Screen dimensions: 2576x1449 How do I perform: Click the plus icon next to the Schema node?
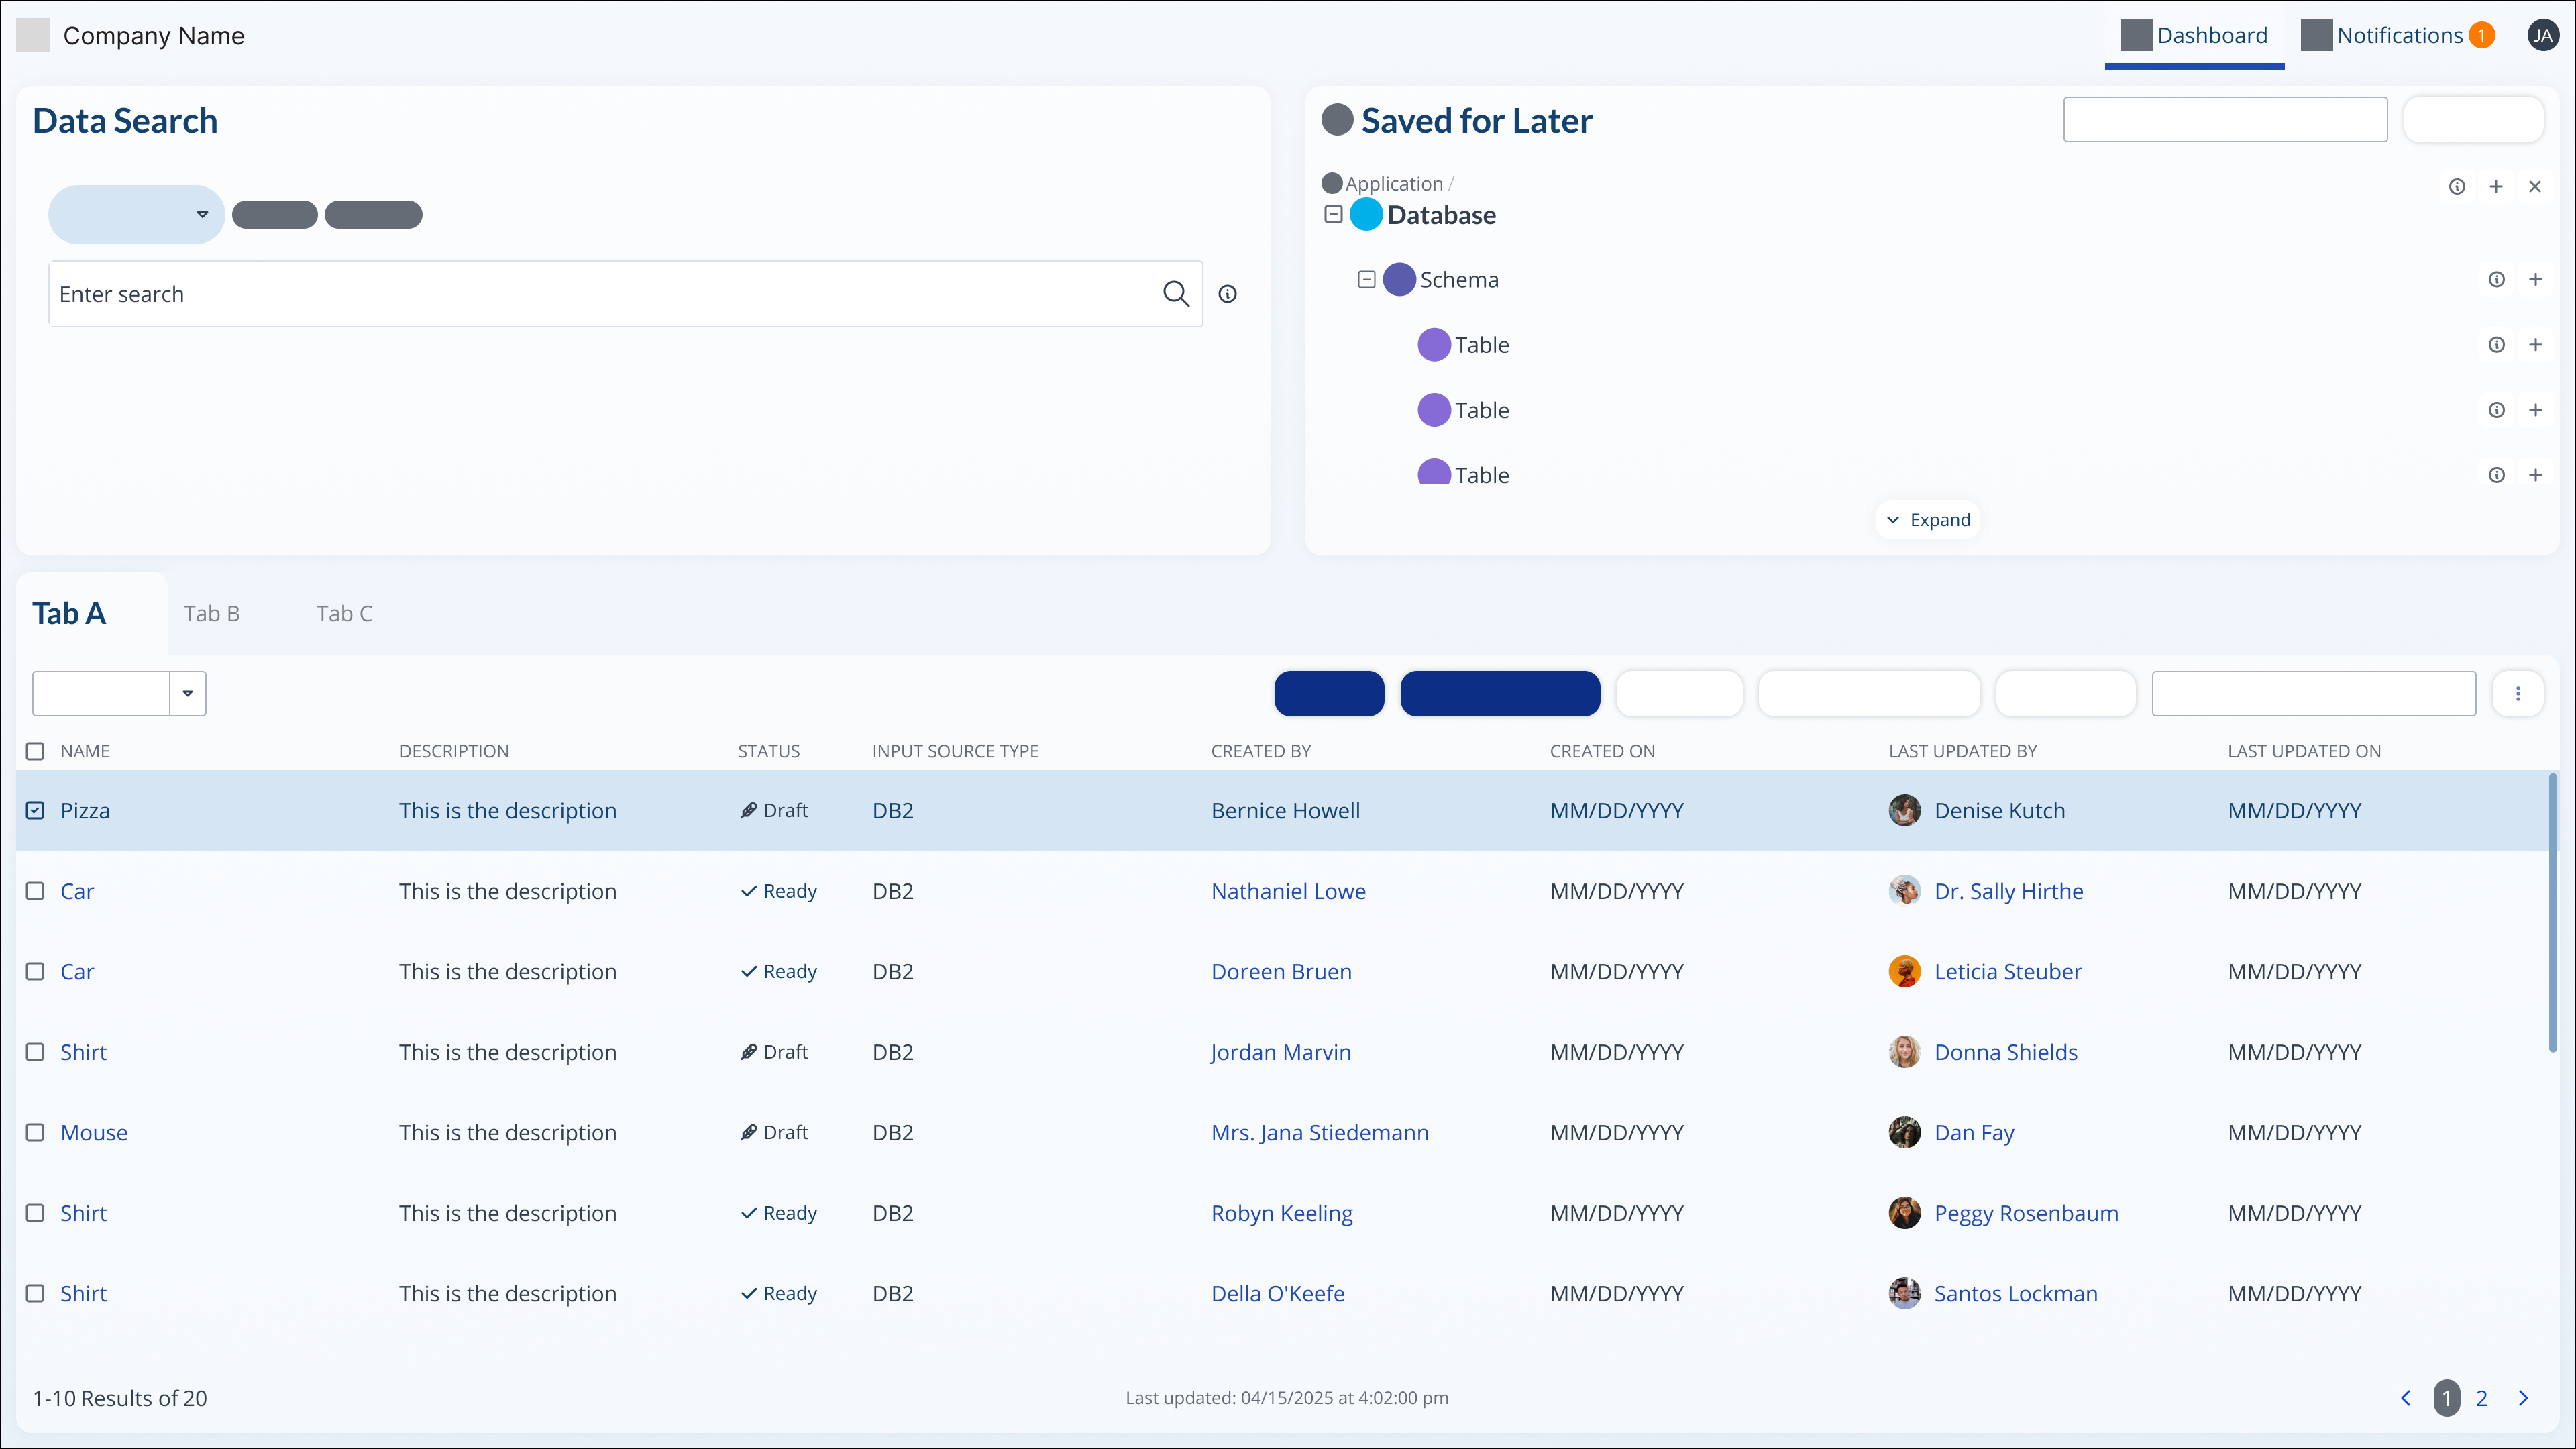(x=2536, y=279)
